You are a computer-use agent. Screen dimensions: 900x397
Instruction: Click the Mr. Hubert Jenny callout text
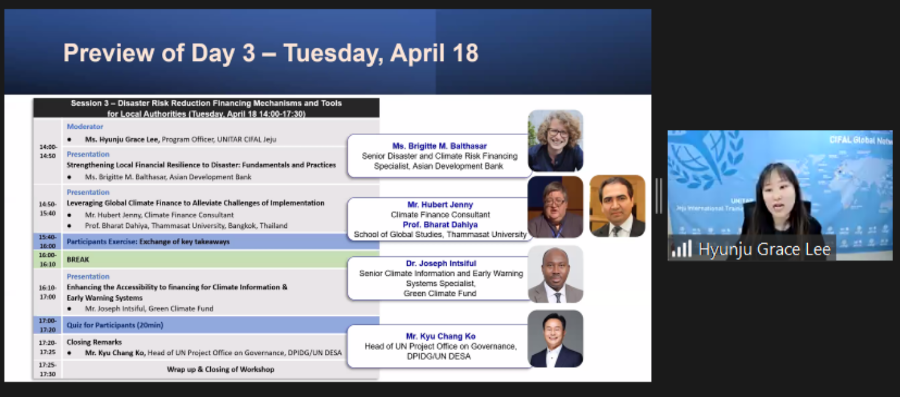tap(440, 205)
